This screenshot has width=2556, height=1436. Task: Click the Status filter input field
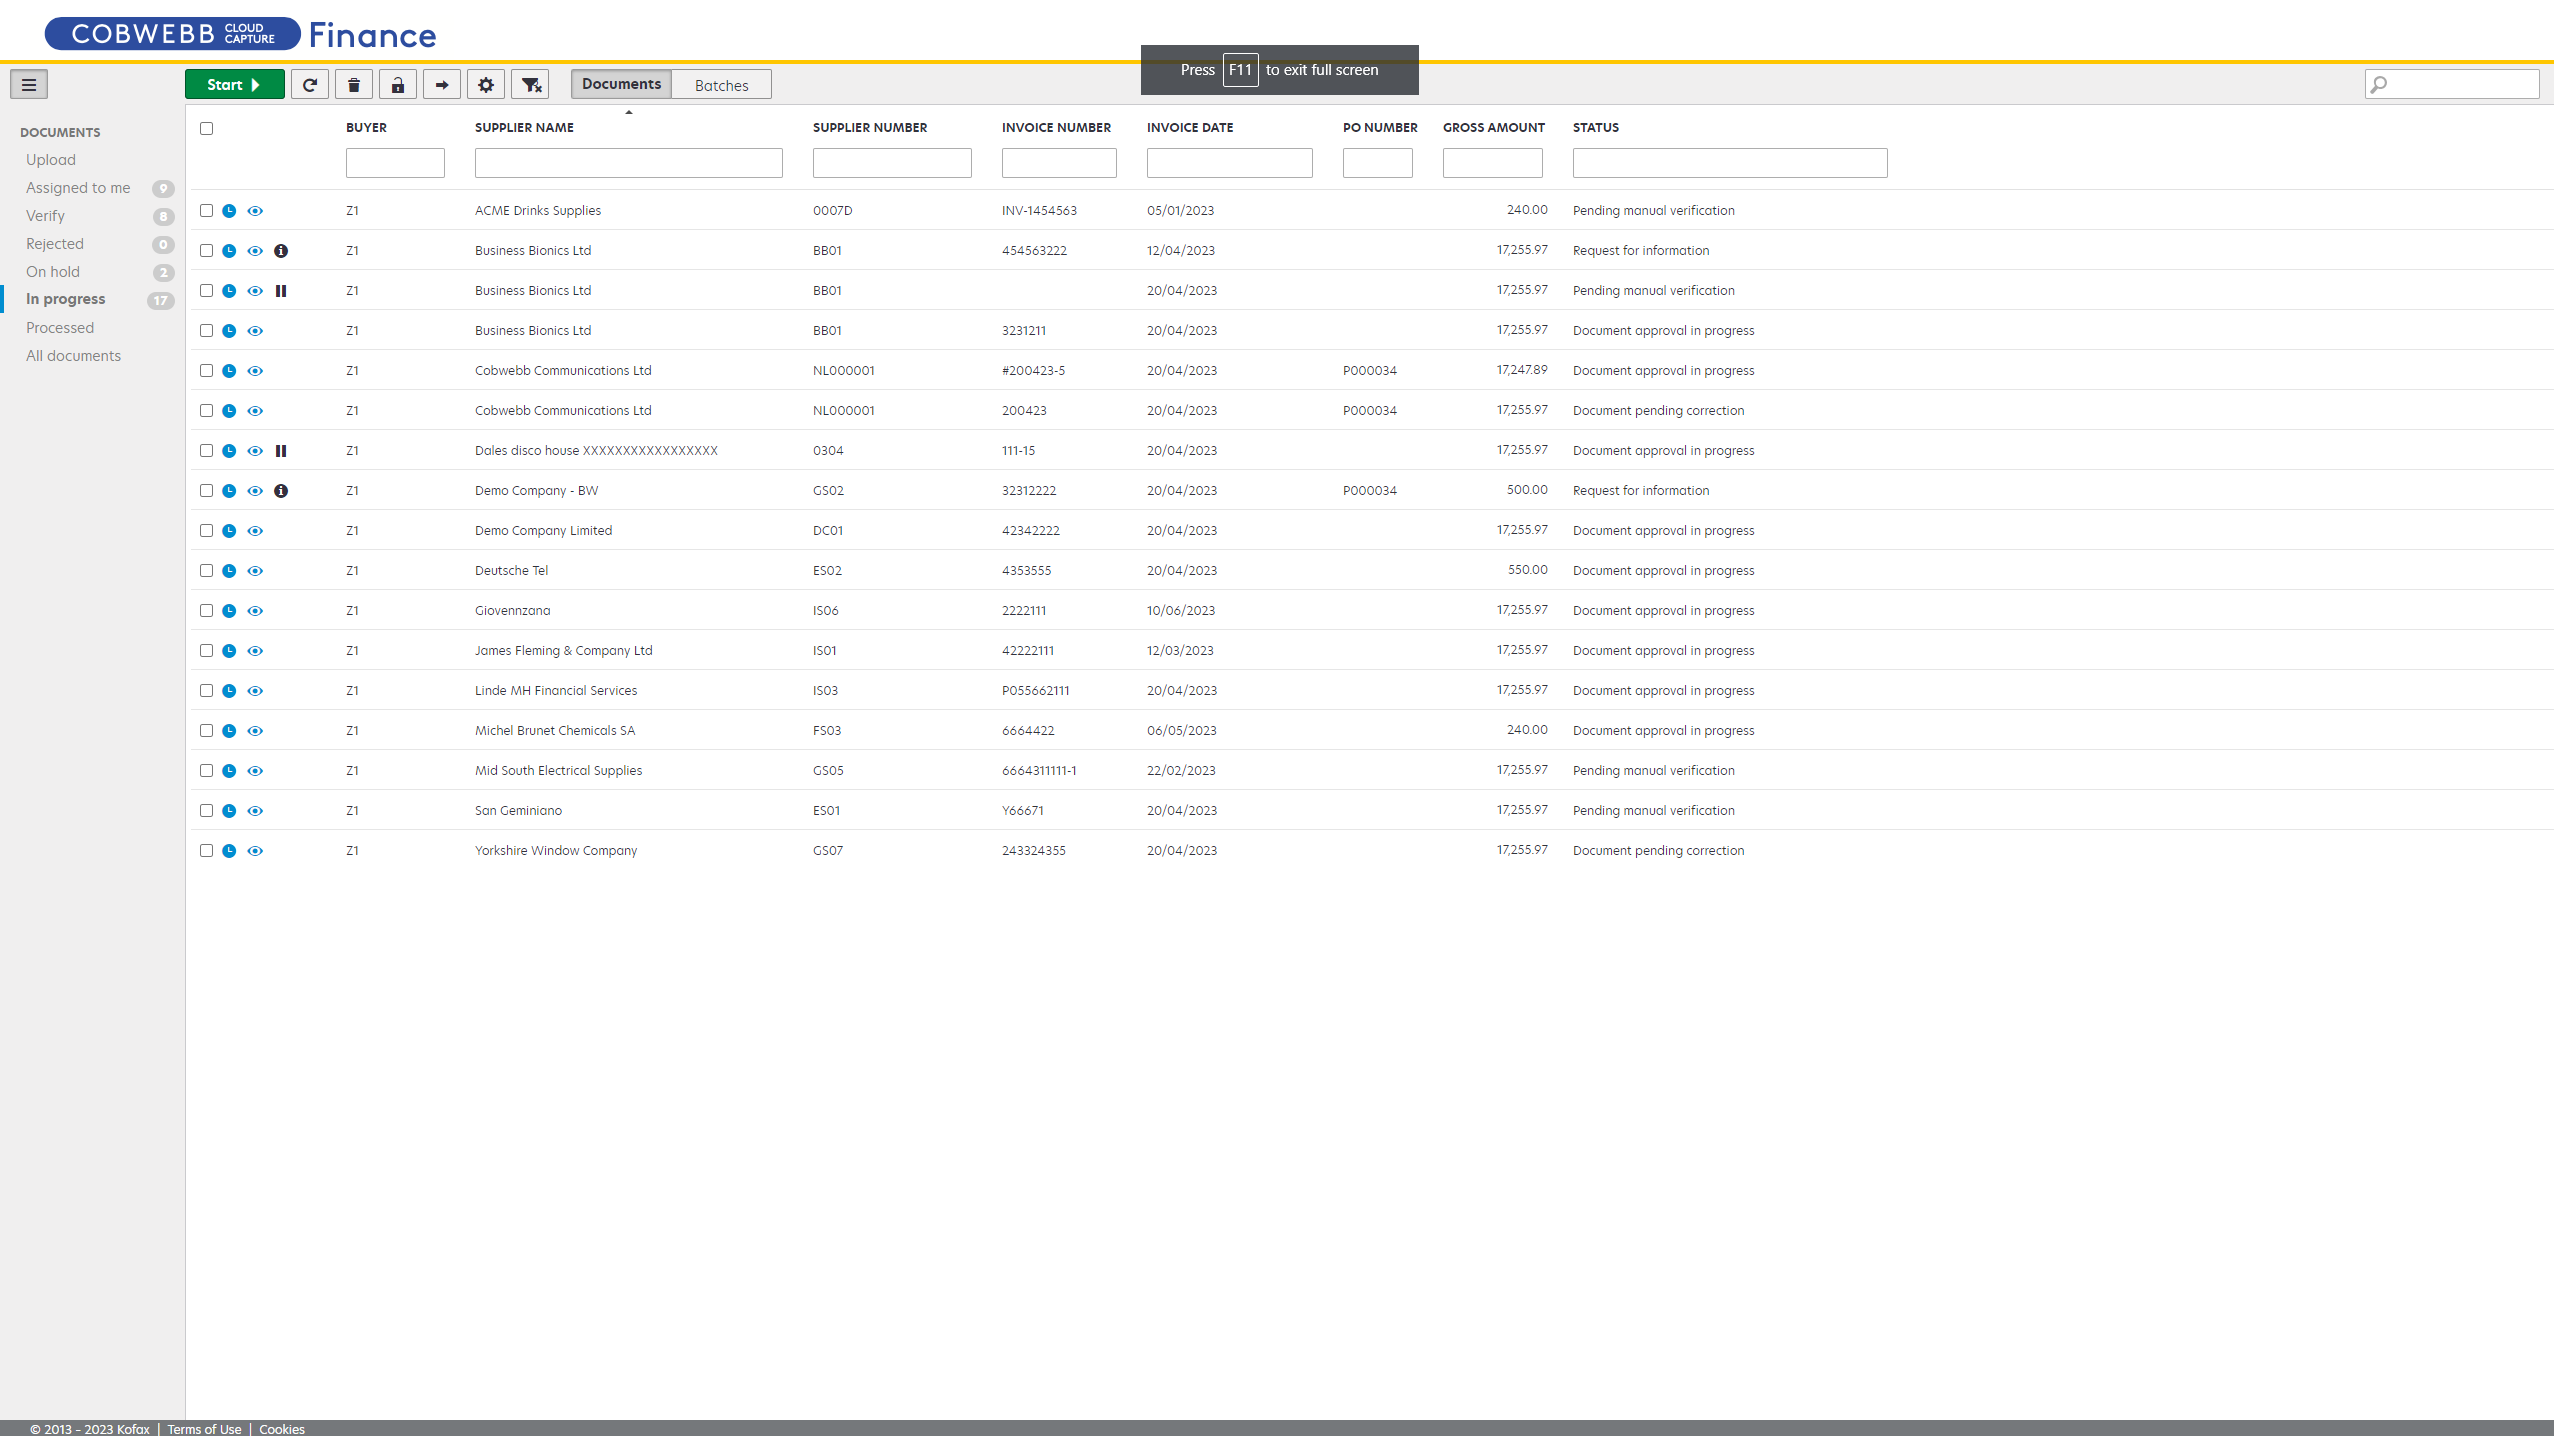1729,163
